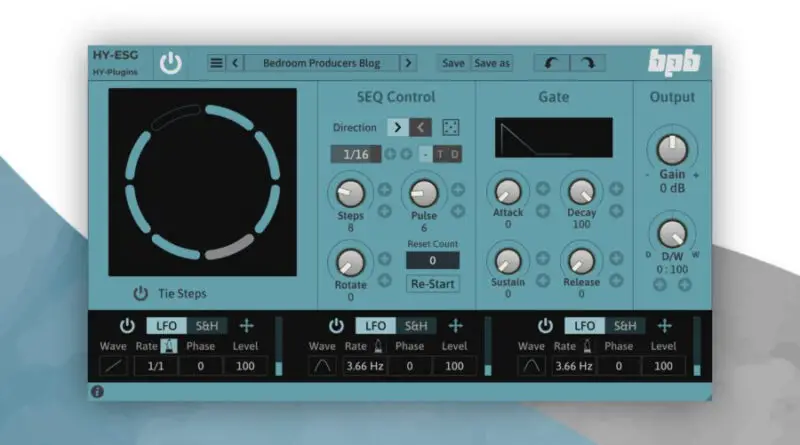Viewport: 800px width, 445px height.
Task: Click upper modulation slot beside Steps knob
Action: click(385, 190)
